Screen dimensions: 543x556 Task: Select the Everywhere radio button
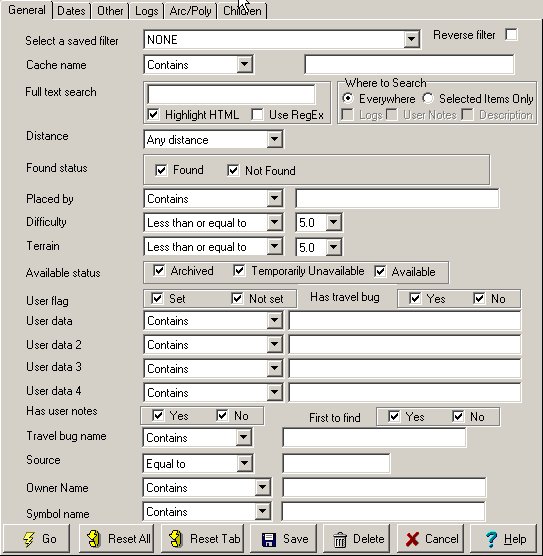(348, 98)
